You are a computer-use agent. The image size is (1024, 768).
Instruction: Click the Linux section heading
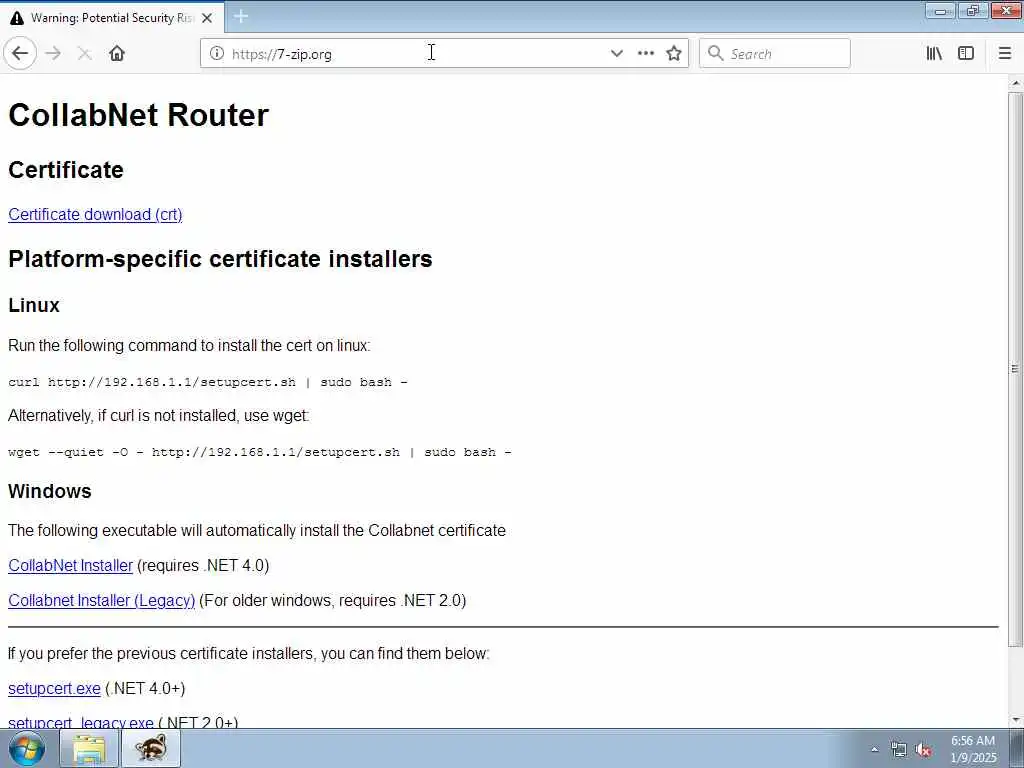[34, 305]
